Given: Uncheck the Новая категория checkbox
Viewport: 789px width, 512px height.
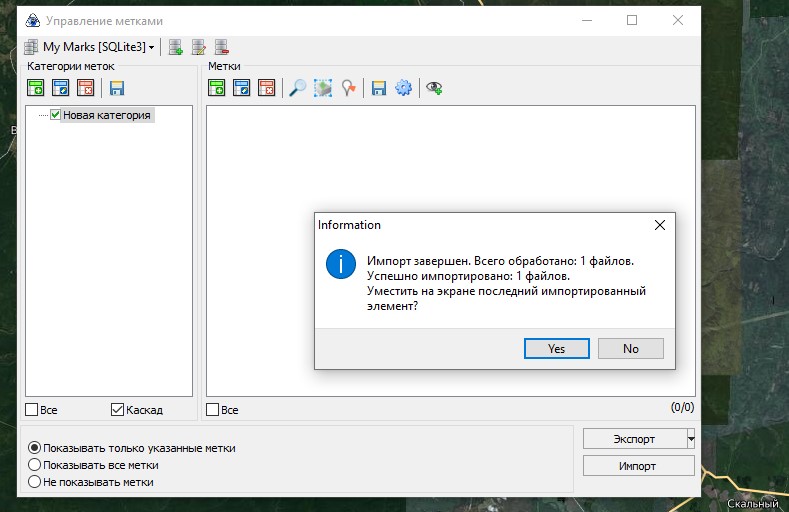Looking at the screenshot, I should pos(56,115).
